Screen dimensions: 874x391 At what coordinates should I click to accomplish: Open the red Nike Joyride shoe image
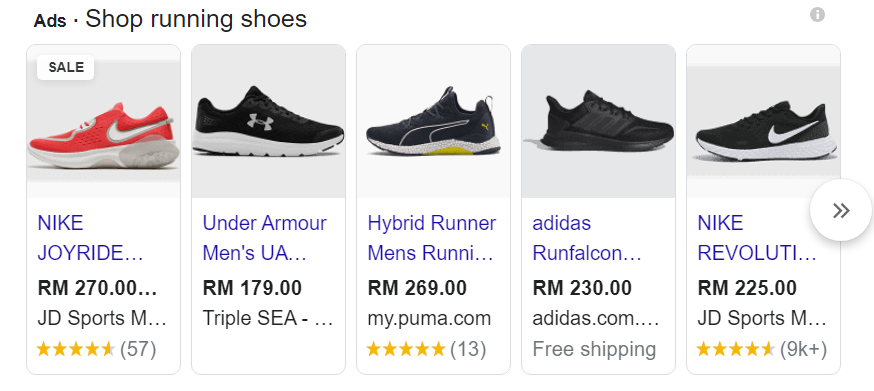(104, 121)
